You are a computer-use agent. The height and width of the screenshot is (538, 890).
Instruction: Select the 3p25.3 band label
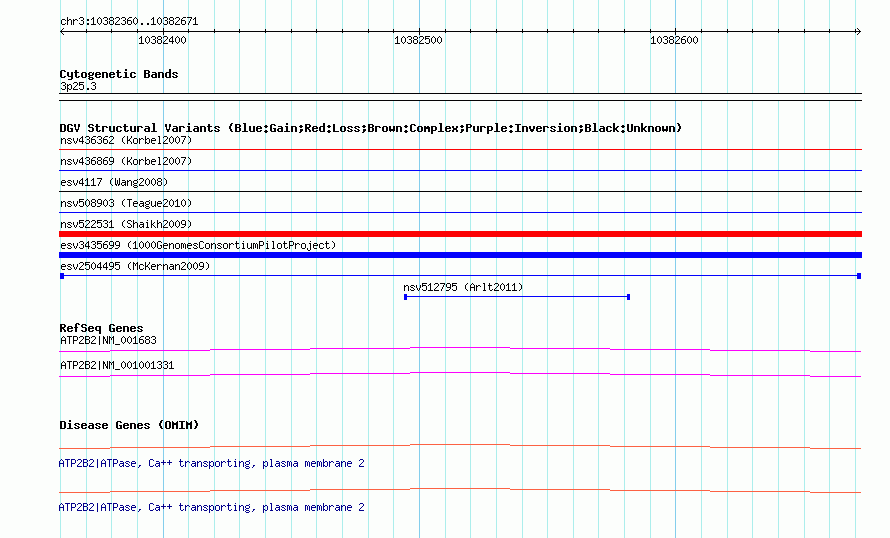pyautogui.click(x=78, y=86)
